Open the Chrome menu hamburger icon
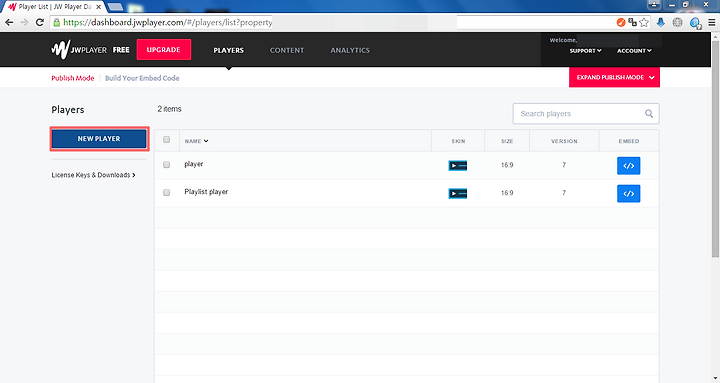Screen dimensions: 720x383 [x=712, y=22]
